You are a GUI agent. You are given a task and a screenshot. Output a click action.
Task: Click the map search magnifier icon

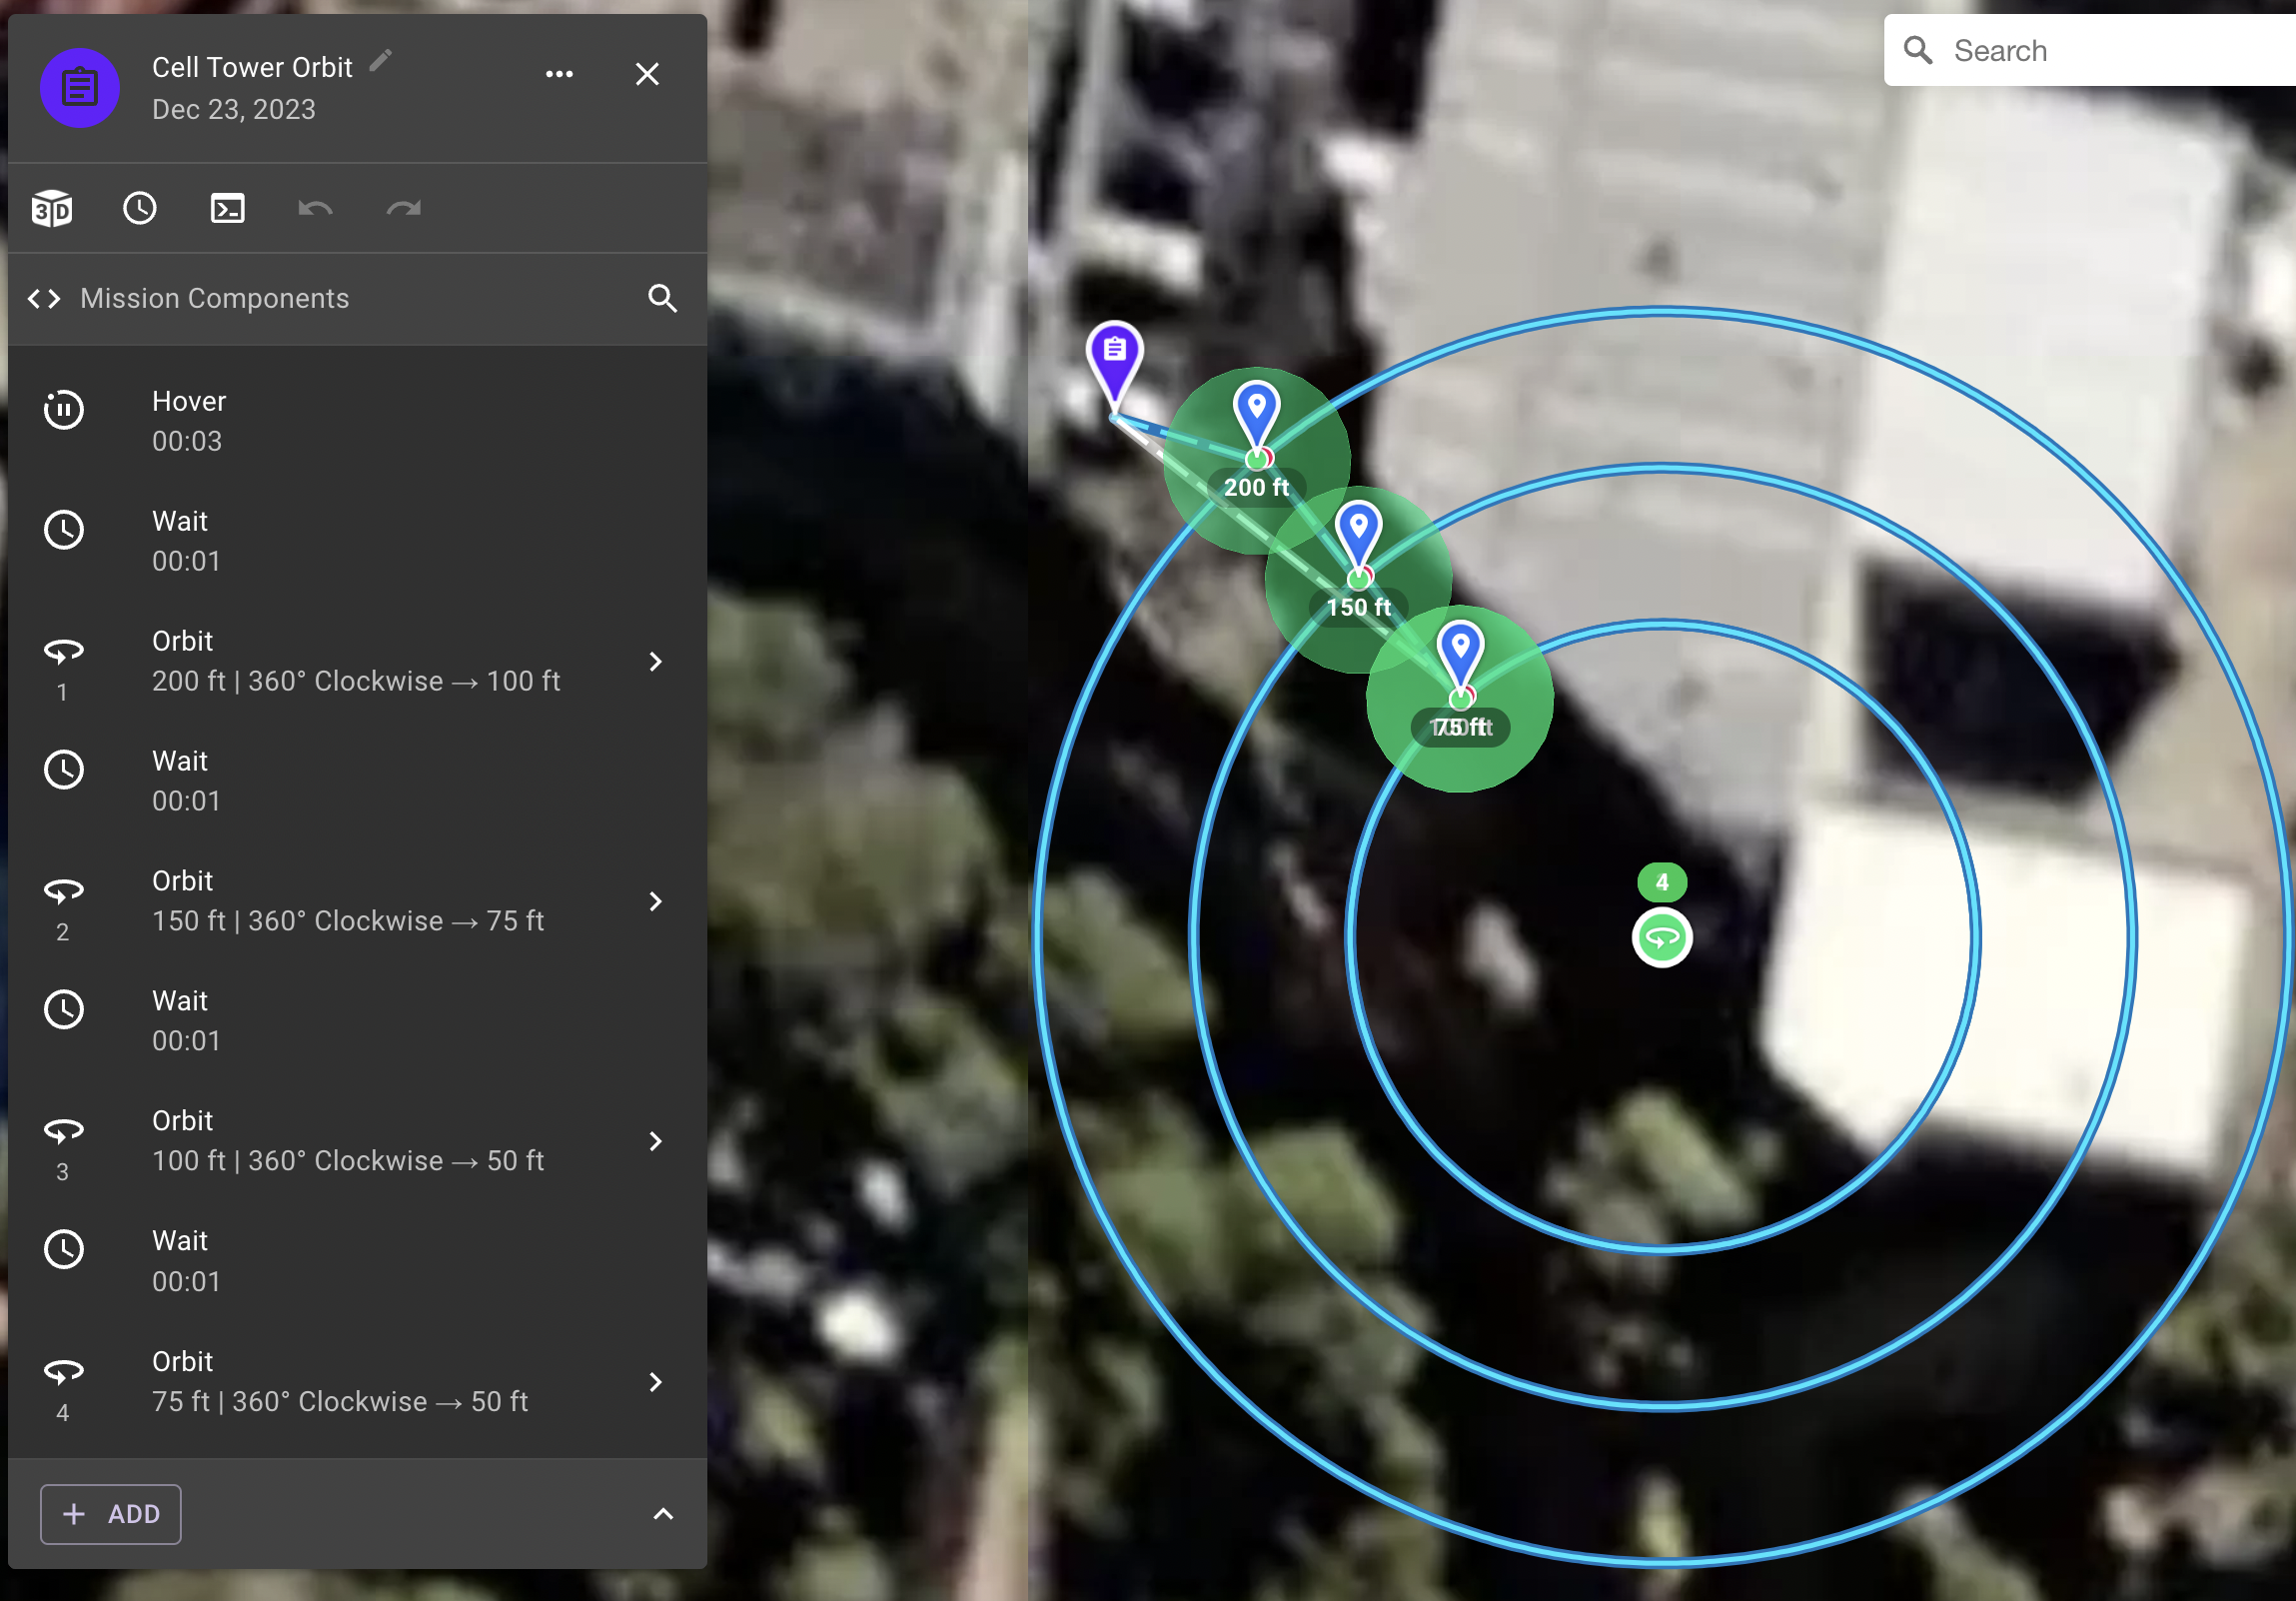click(1918, 50)
